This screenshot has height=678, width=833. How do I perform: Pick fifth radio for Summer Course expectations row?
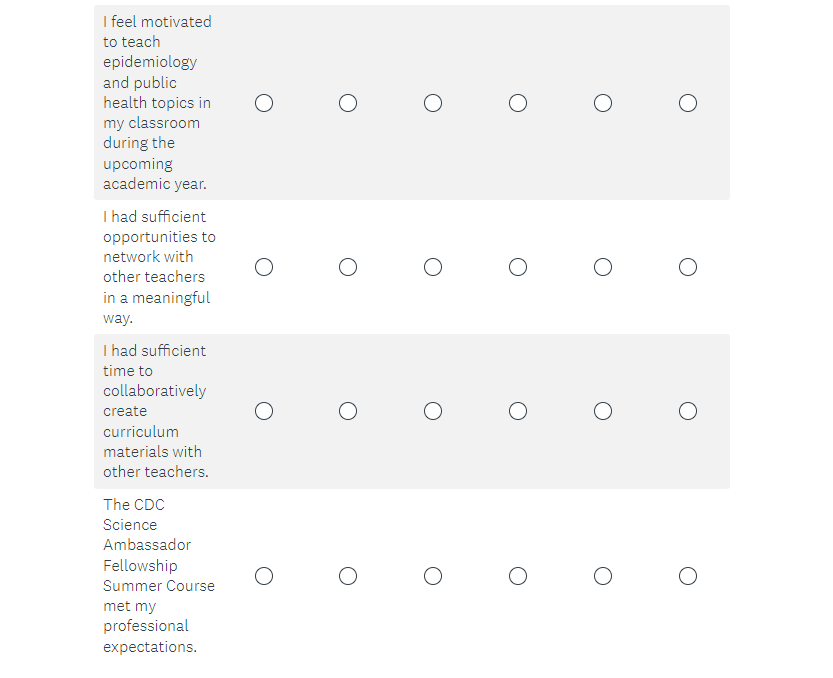tap(603, 576)
